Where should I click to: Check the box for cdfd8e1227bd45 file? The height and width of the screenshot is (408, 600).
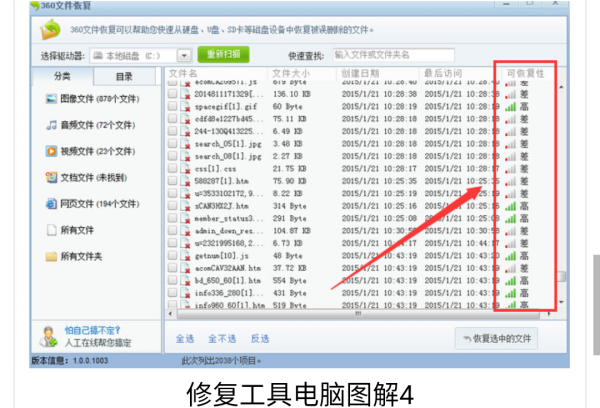click(x=173, y=118)
